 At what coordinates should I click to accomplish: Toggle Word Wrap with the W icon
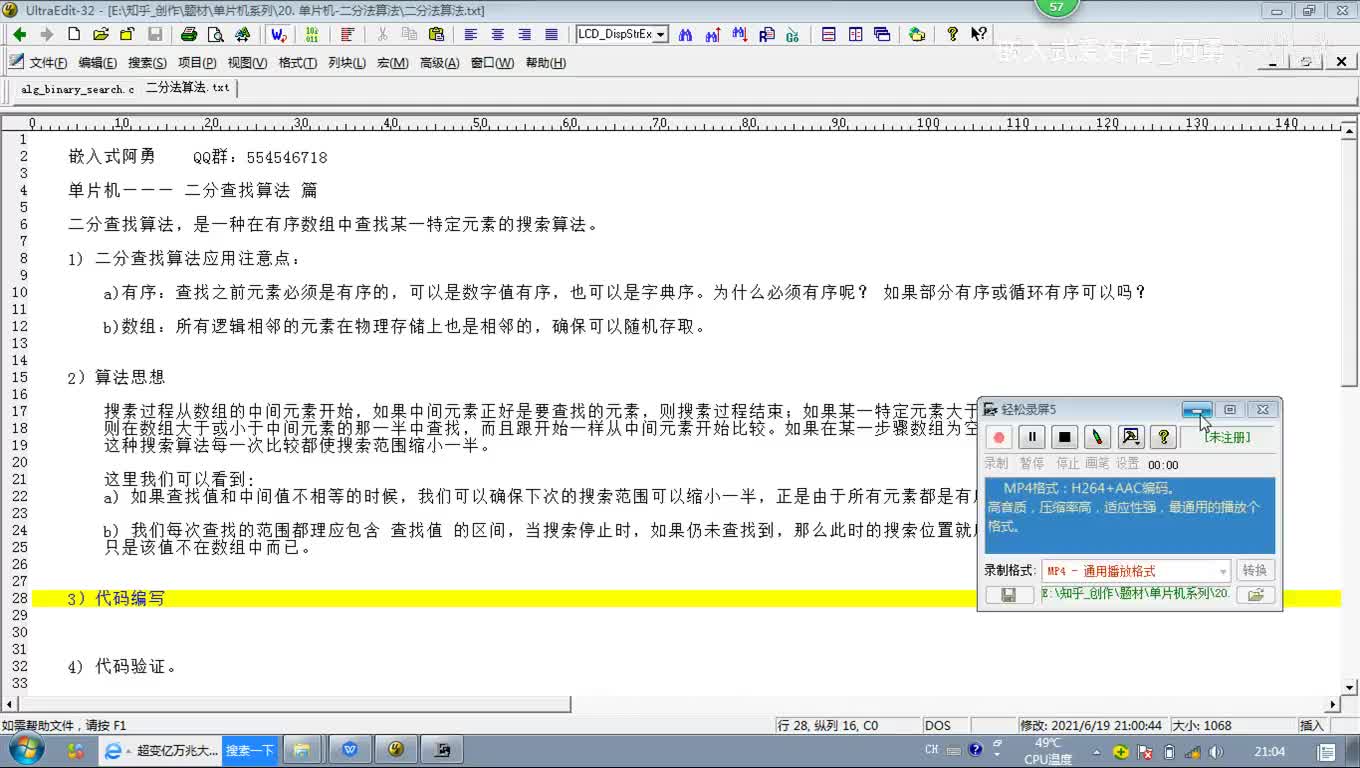(x=279, y=34)
